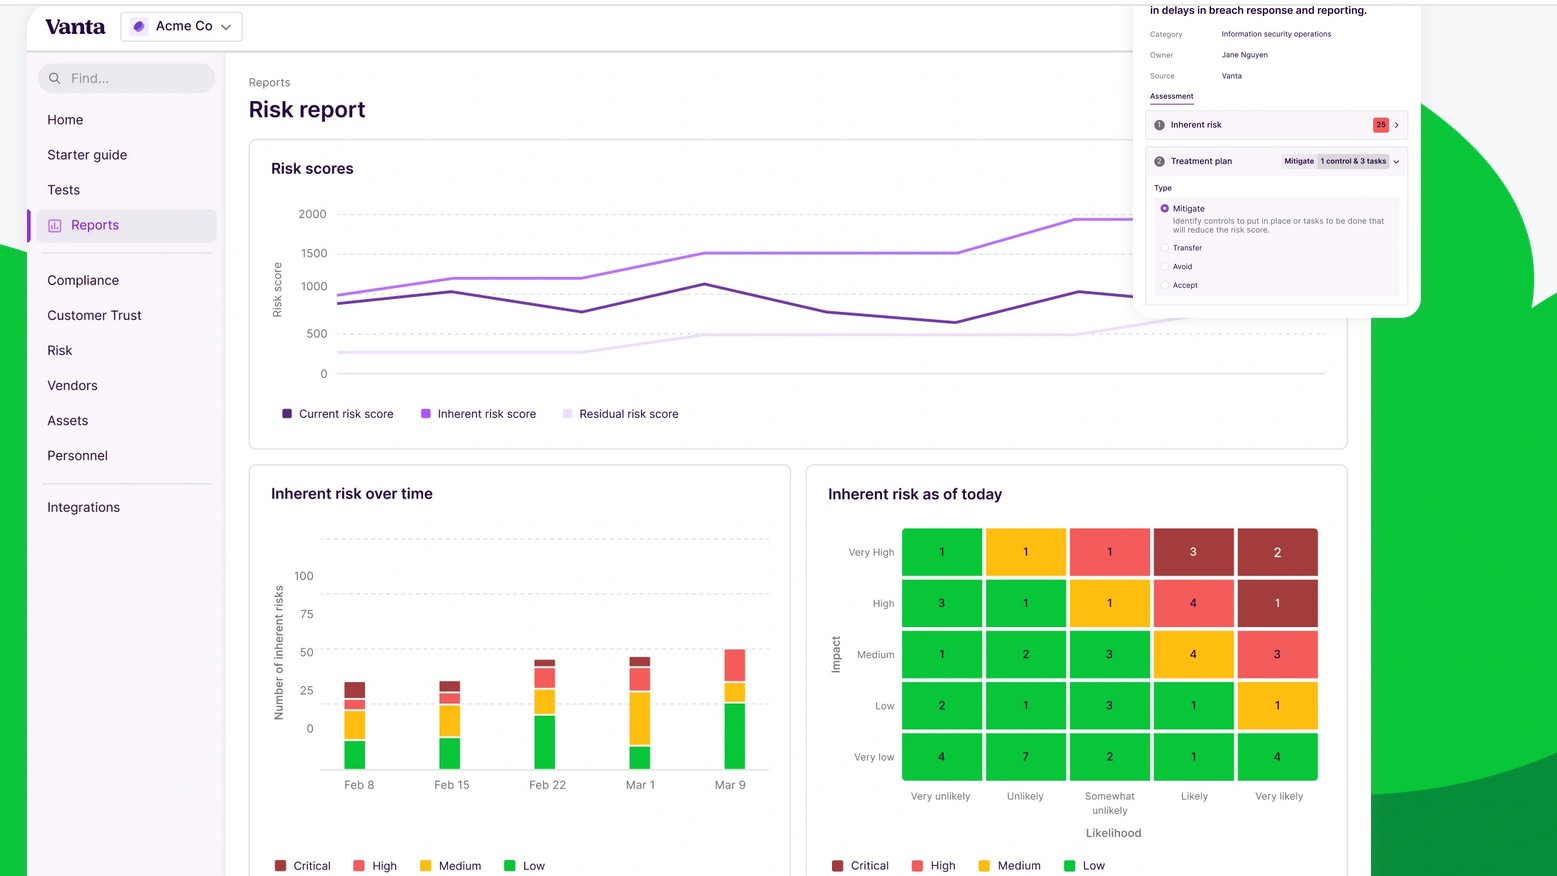Click the Inherent risk score legend swatch
The image size is (1557, 876).
(x=426, y=414)
